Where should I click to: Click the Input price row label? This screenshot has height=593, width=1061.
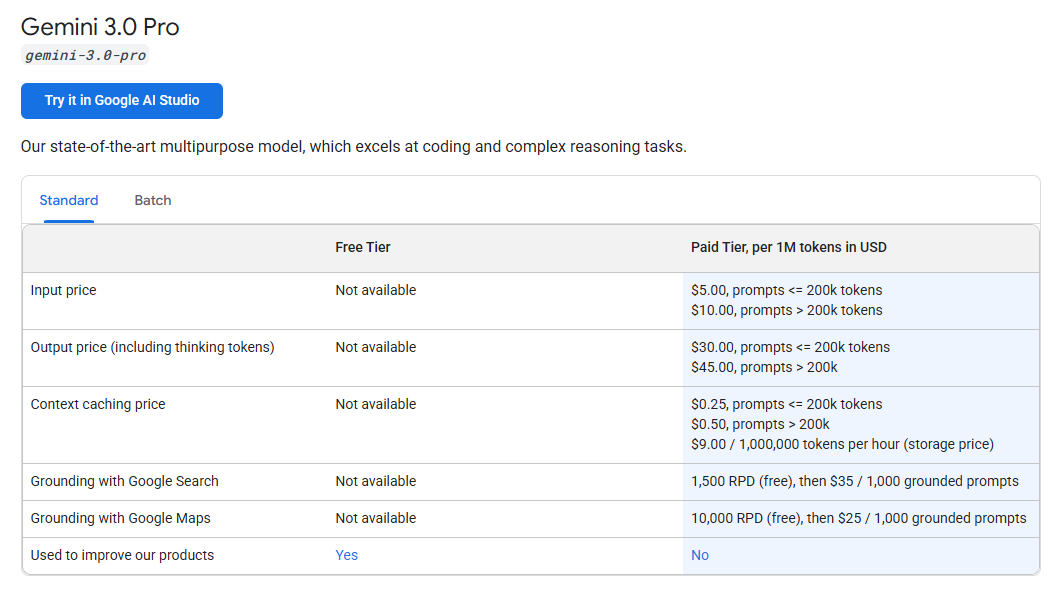click(x=64, y=290)
